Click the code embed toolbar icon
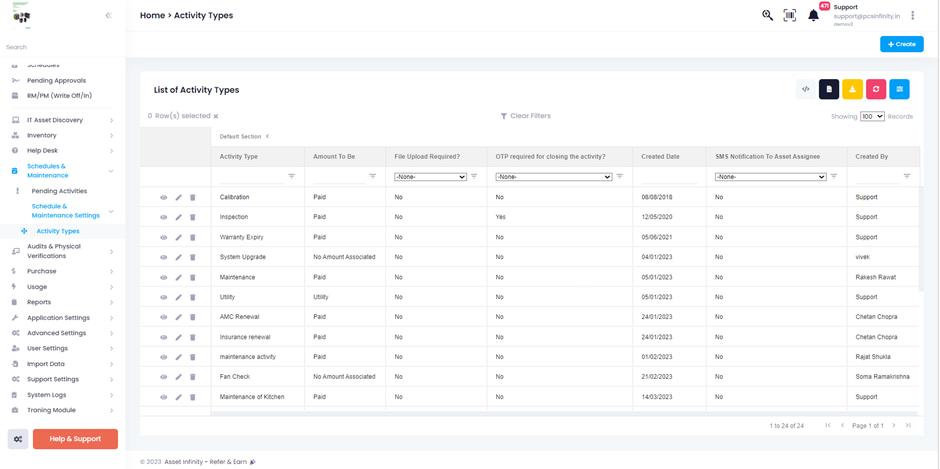Screen dimensions: 940x469 806,89
